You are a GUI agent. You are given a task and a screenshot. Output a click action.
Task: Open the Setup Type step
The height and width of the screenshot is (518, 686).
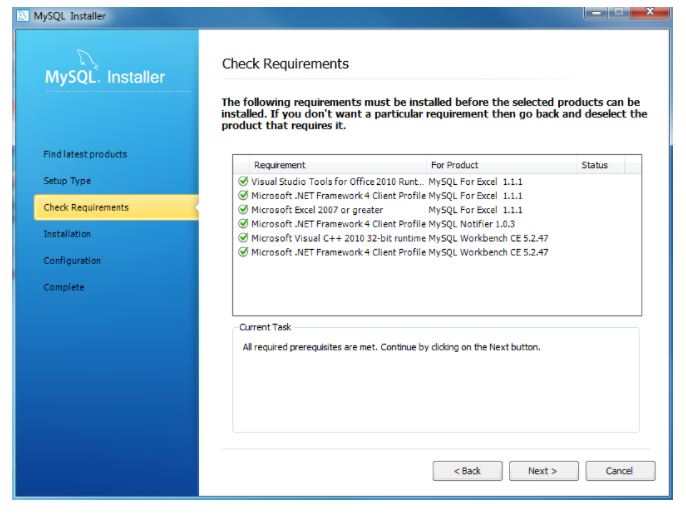(x=67, y=181)
